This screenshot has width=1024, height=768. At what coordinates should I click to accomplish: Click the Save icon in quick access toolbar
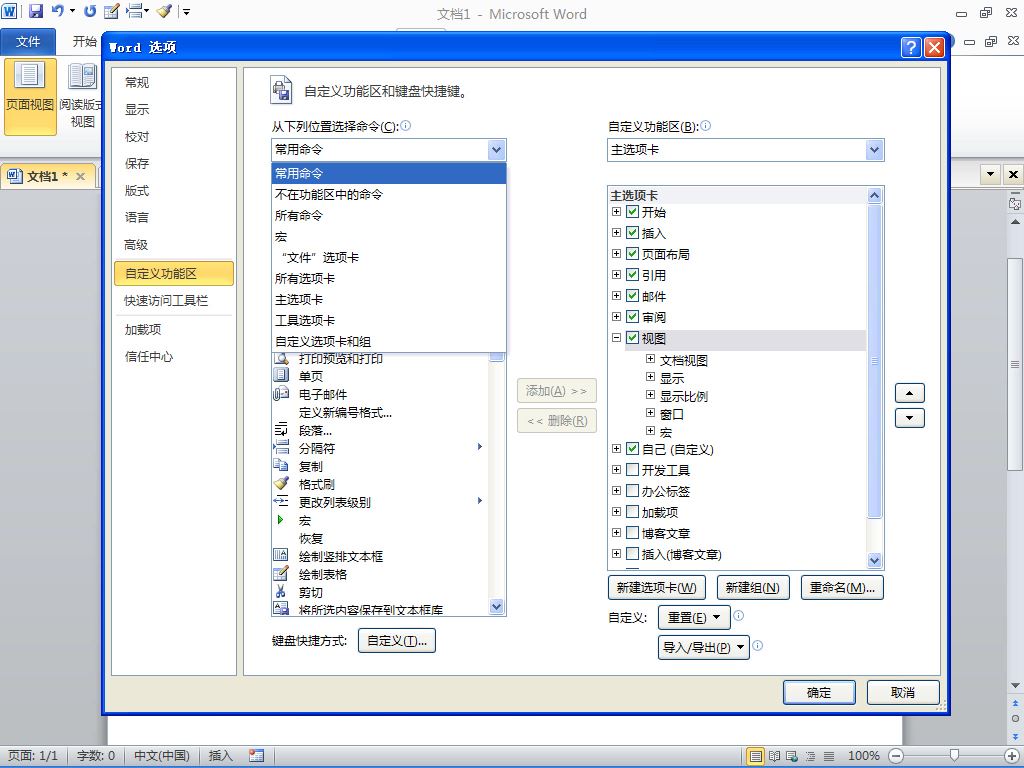pos(36,11)
